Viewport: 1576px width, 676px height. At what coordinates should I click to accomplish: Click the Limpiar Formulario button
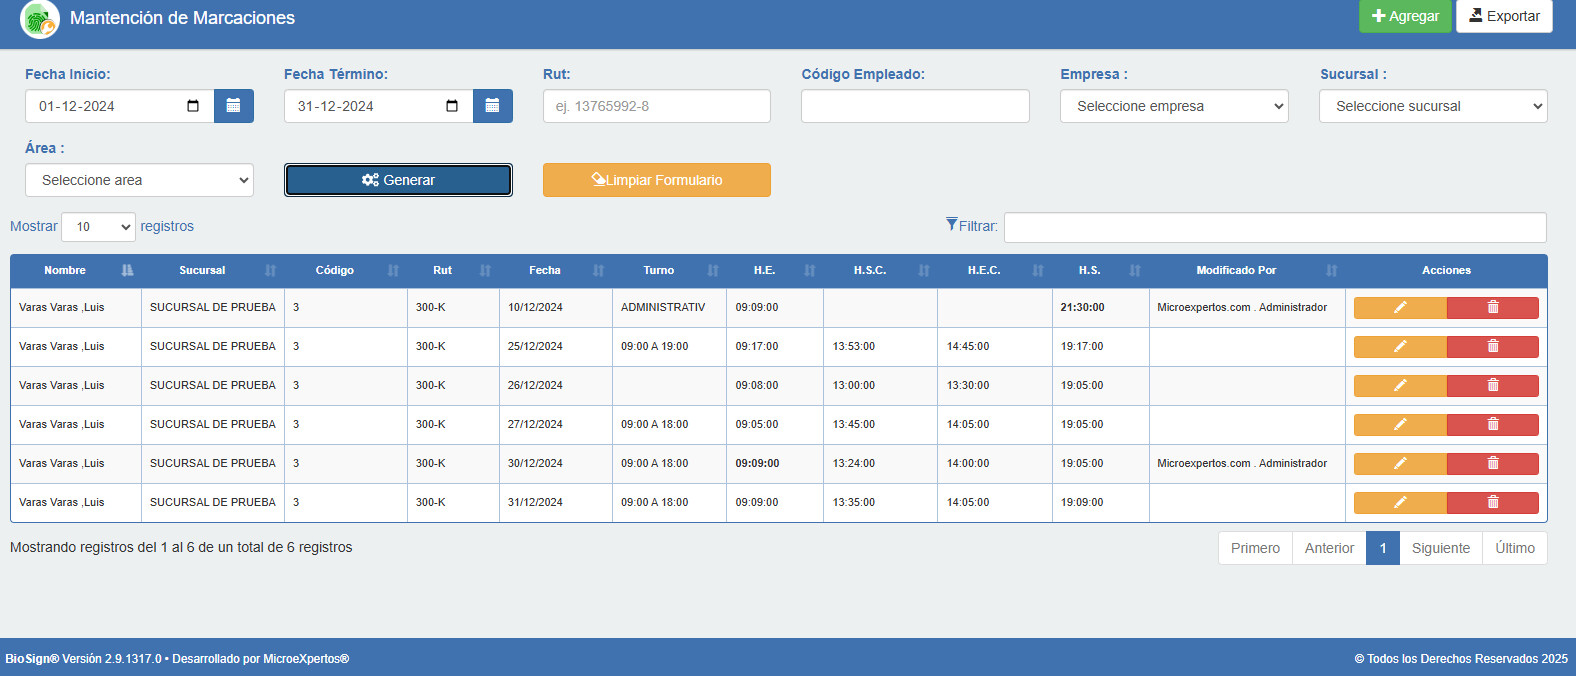[657, 180]
